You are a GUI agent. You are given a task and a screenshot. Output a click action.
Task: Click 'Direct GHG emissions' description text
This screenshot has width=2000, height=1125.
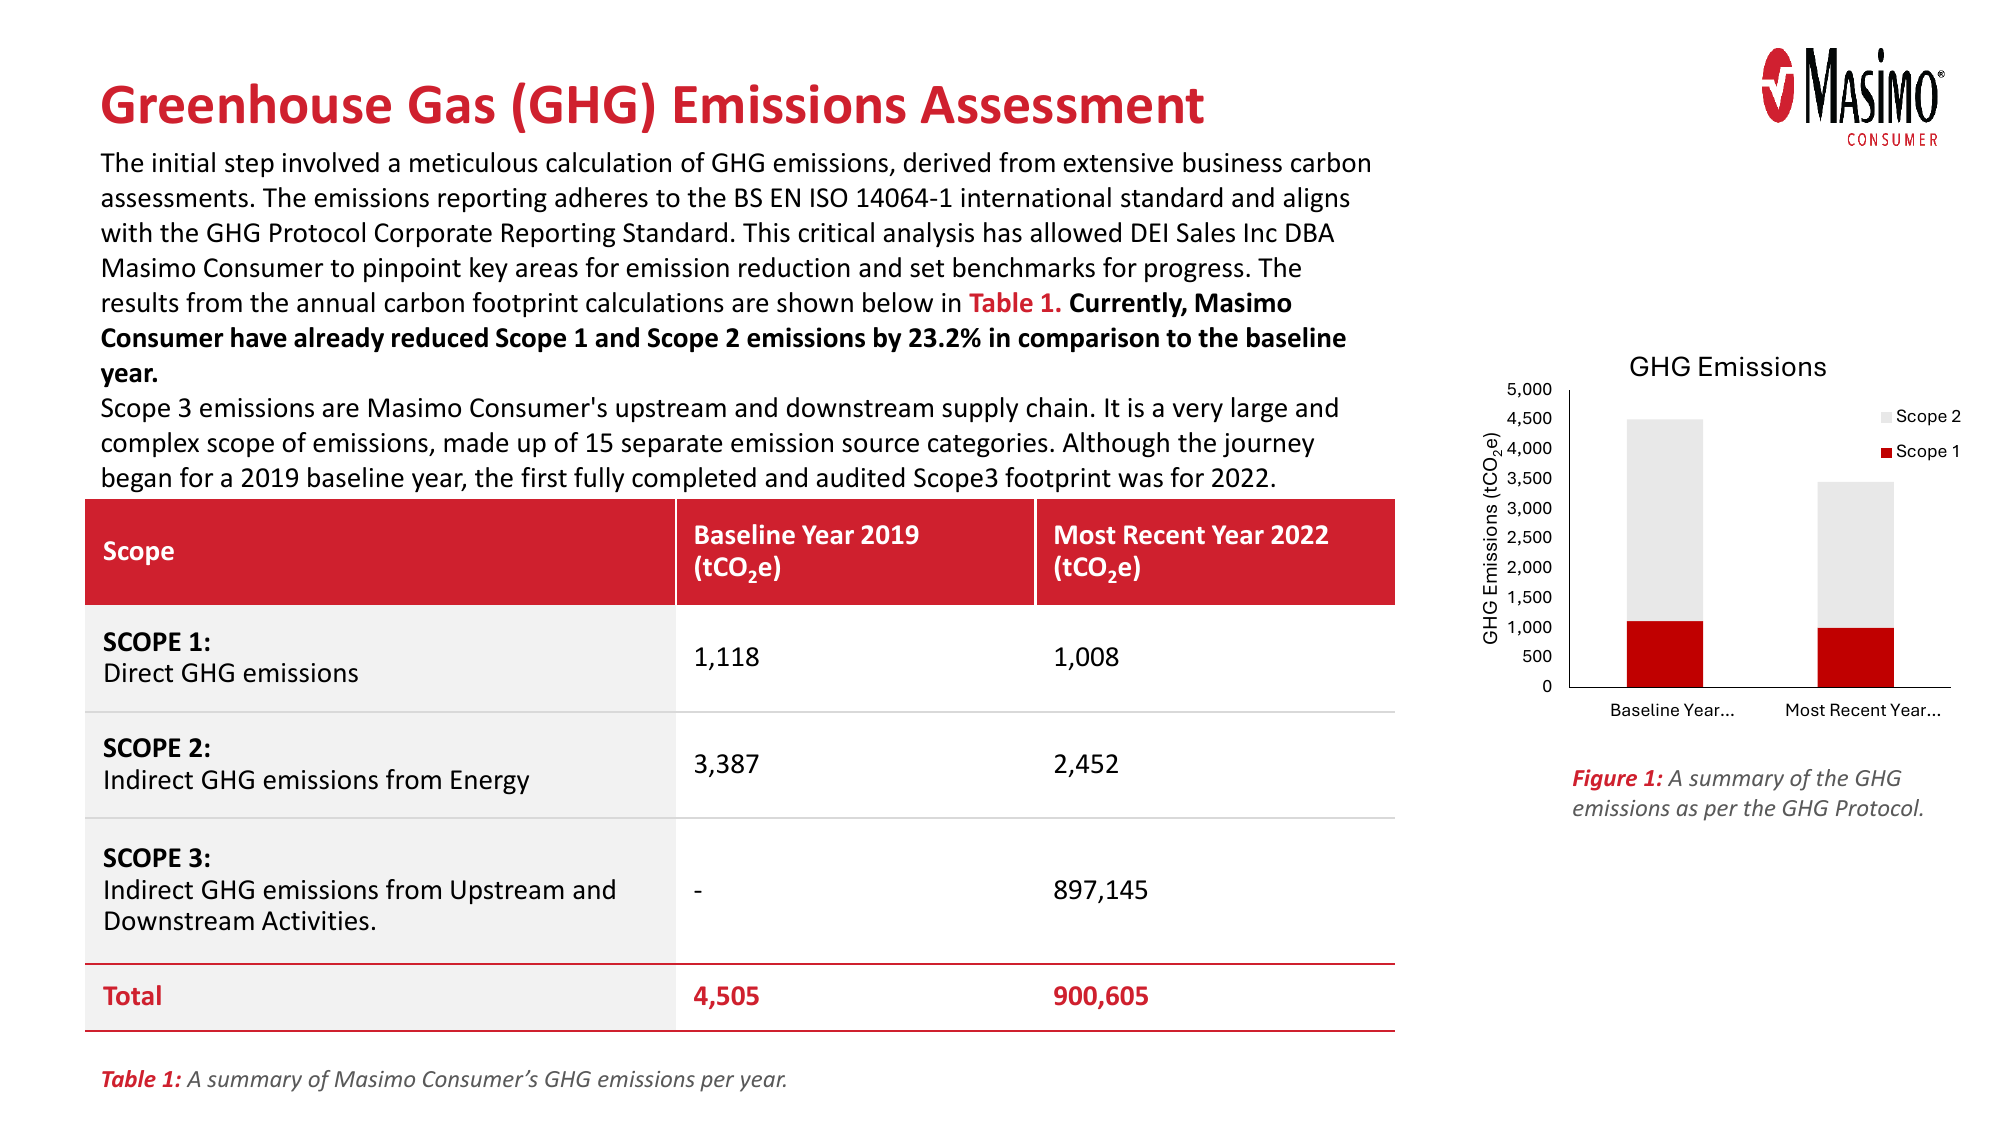click(231, 673)
